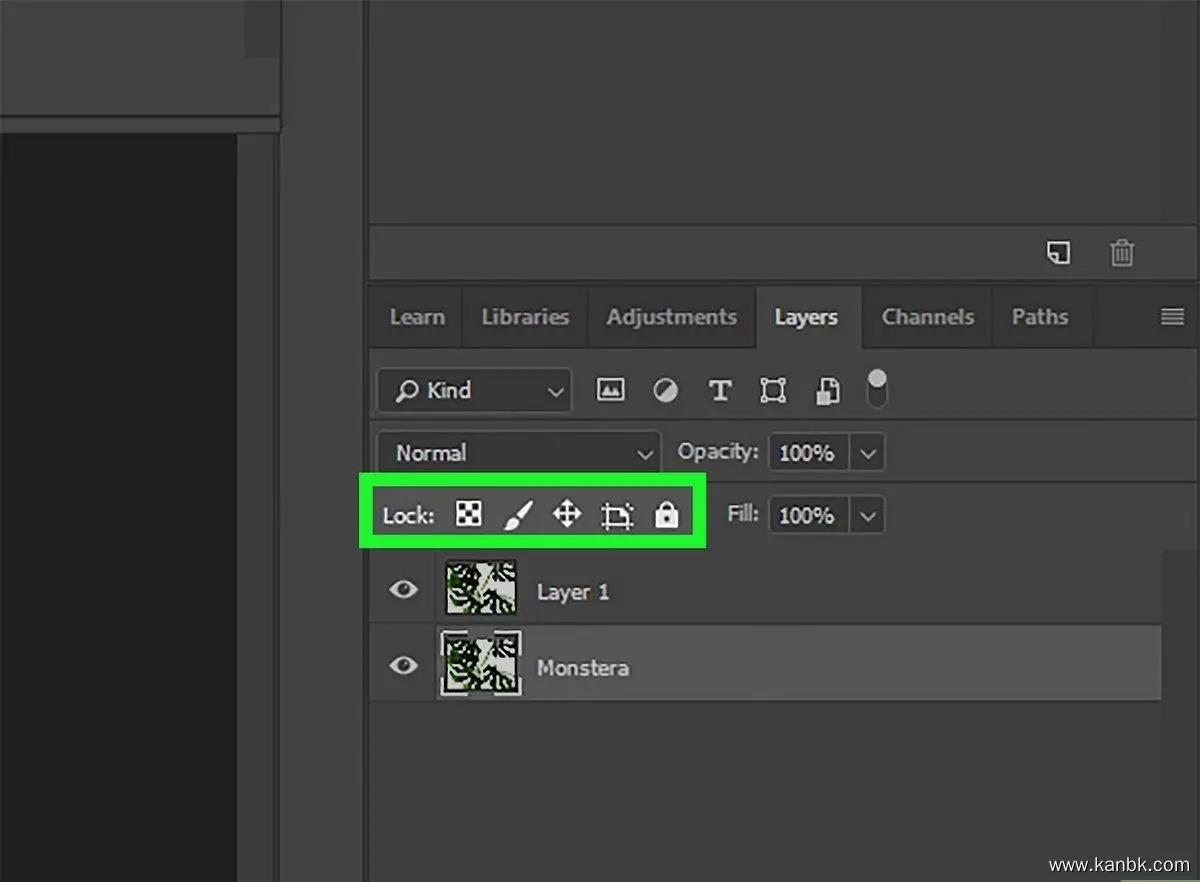The image size is (1200, 882).
Task: Filter layers by pixel layer icon
Action: (610, 390)
